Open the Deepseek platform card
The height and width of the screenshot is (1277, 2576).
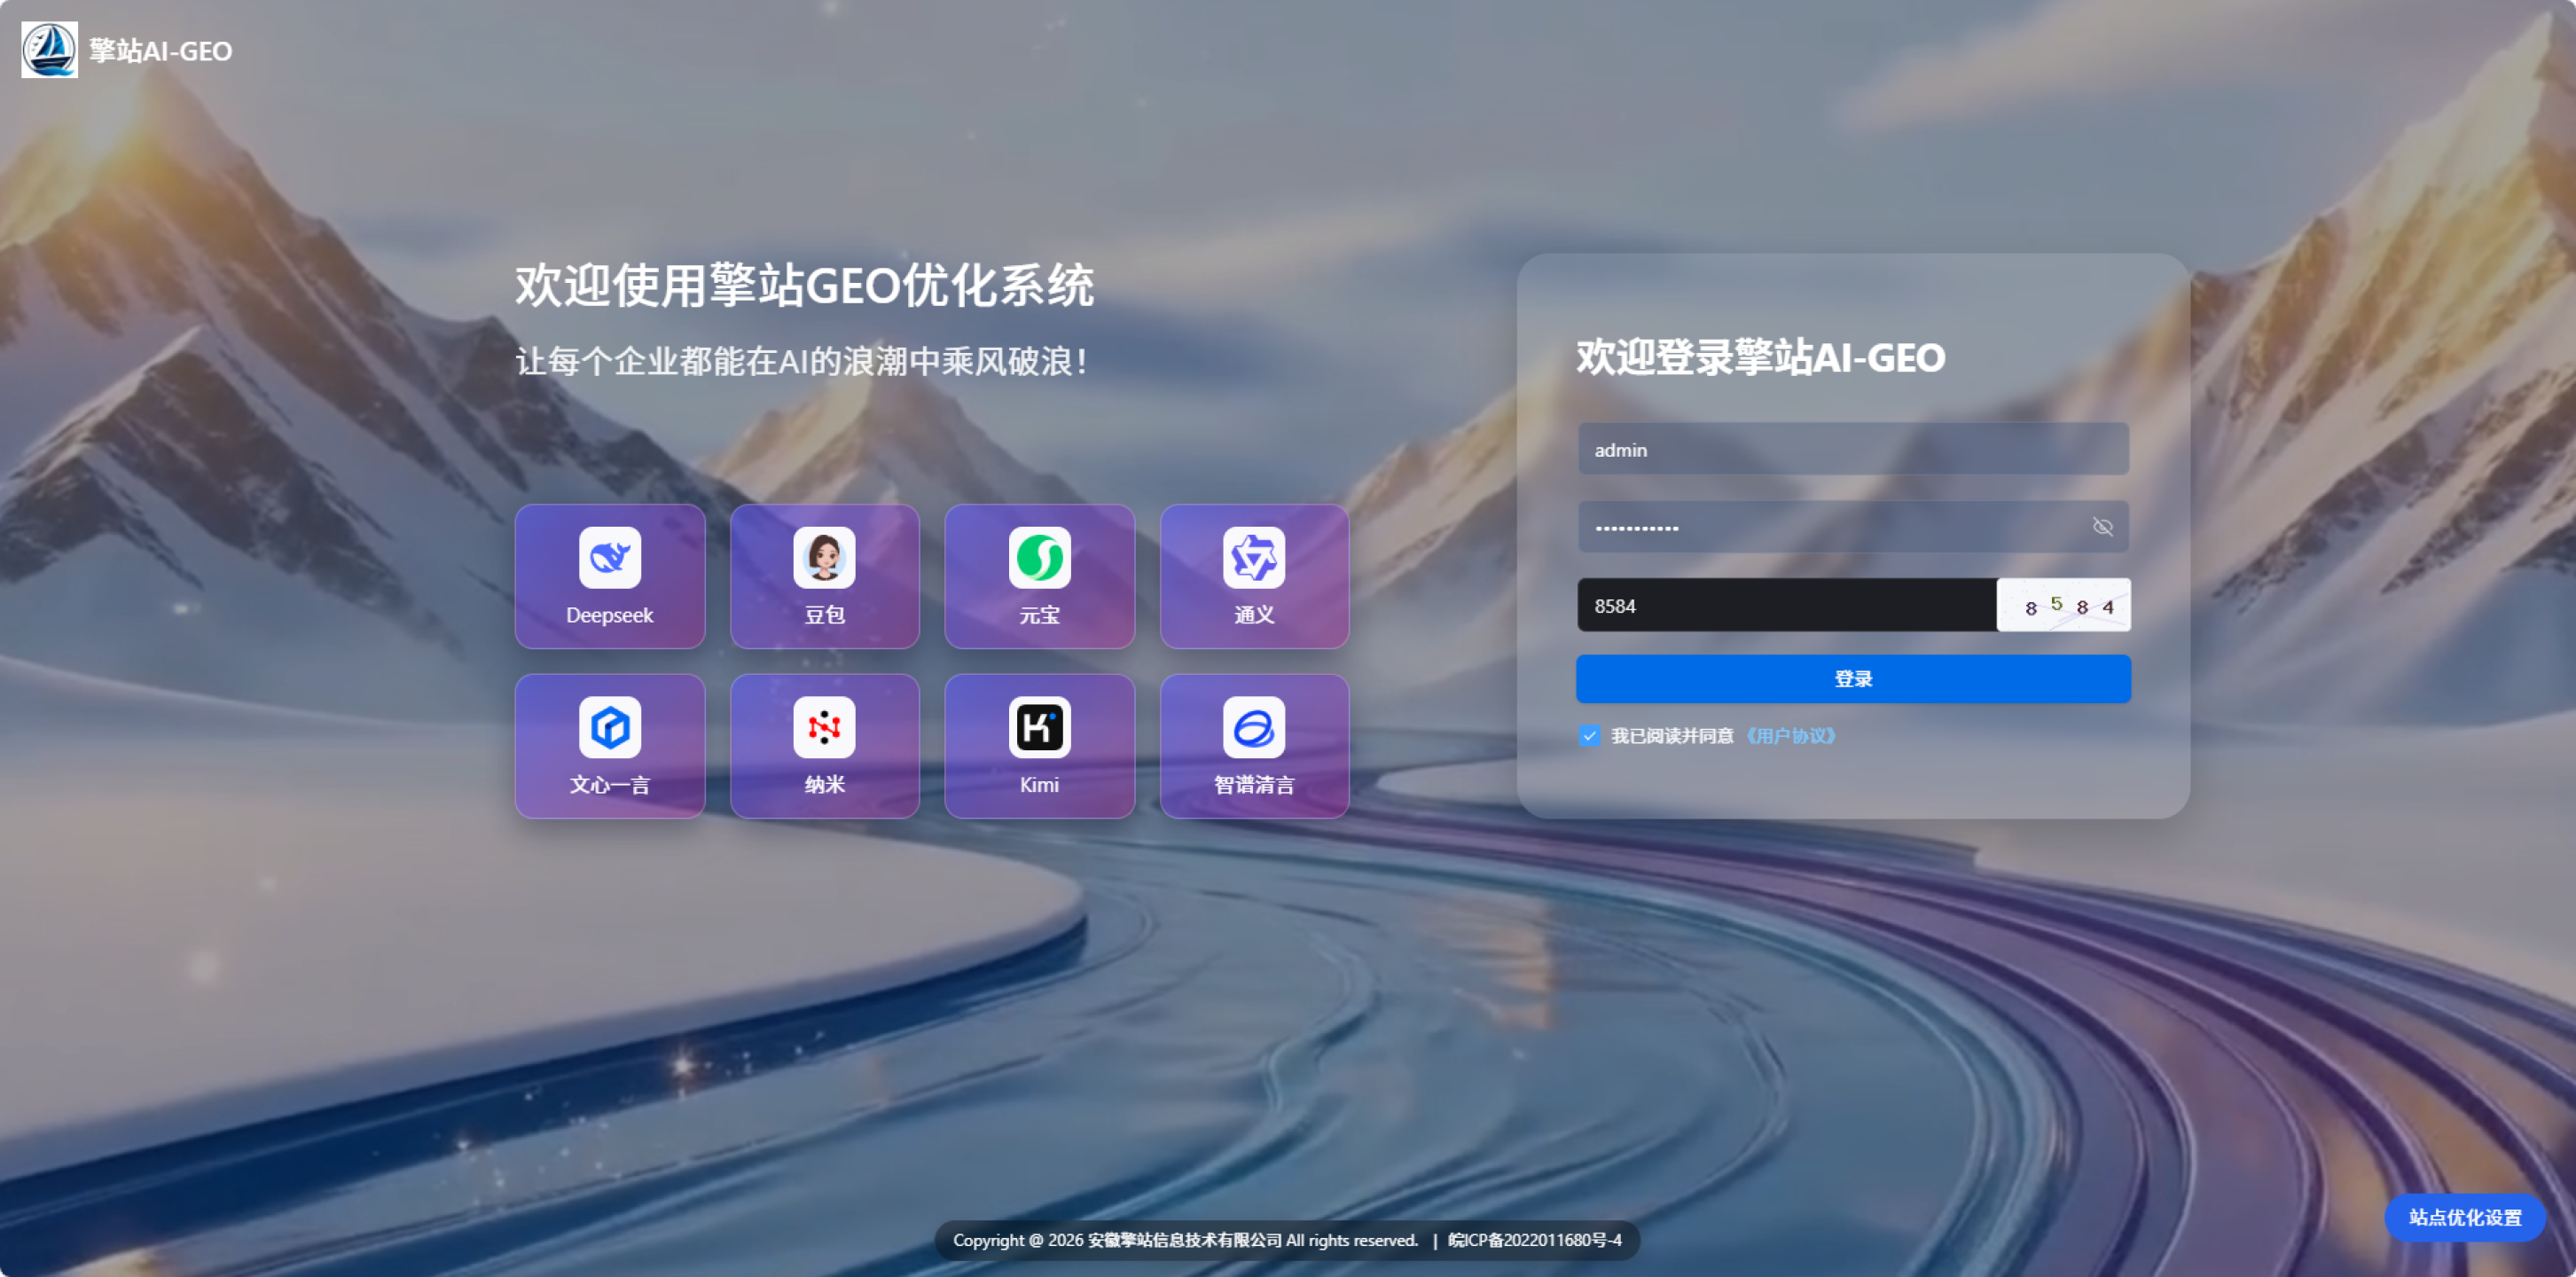609,576
